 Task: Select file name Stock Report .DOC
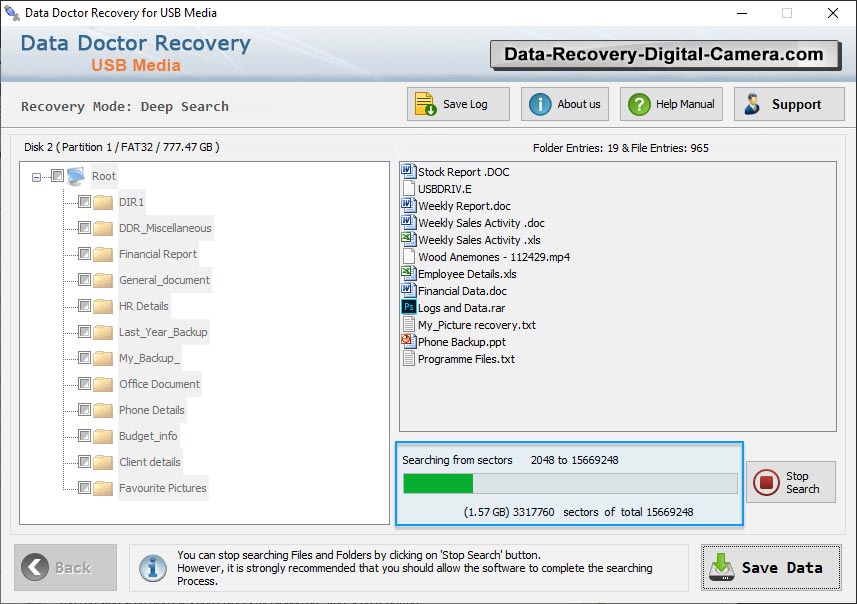(463, 172)
